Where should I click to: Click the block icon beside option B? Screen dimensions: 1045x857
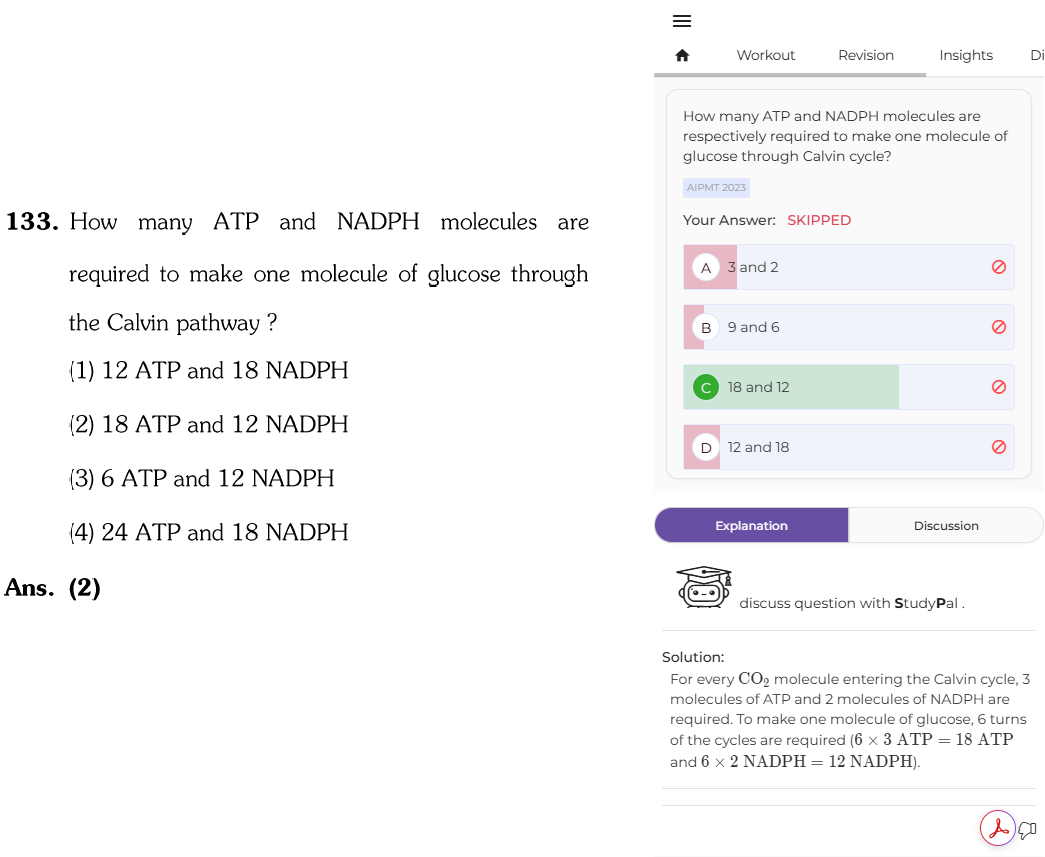coord(998,327)
